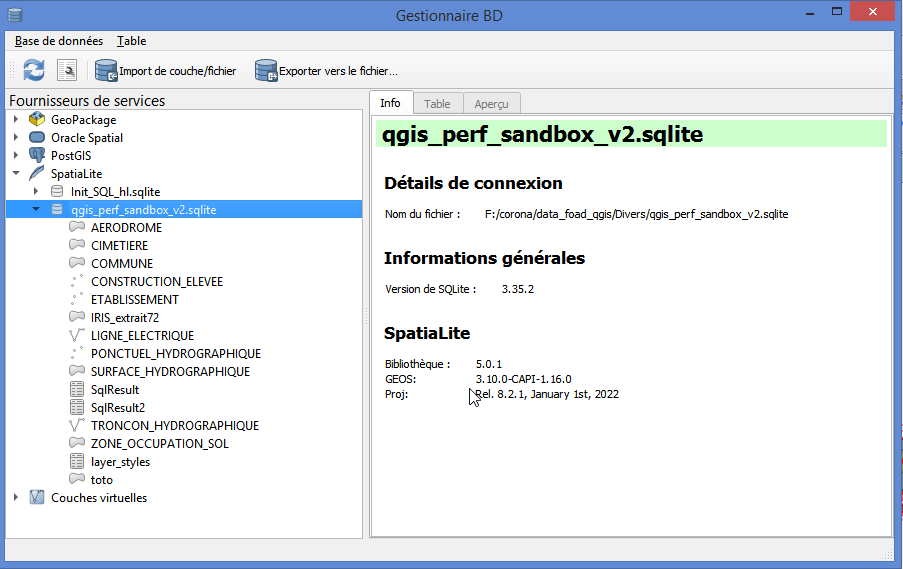The image size is (903, 569).
Task: Click the Couches virtuelles icon
Action: [37, 497]
